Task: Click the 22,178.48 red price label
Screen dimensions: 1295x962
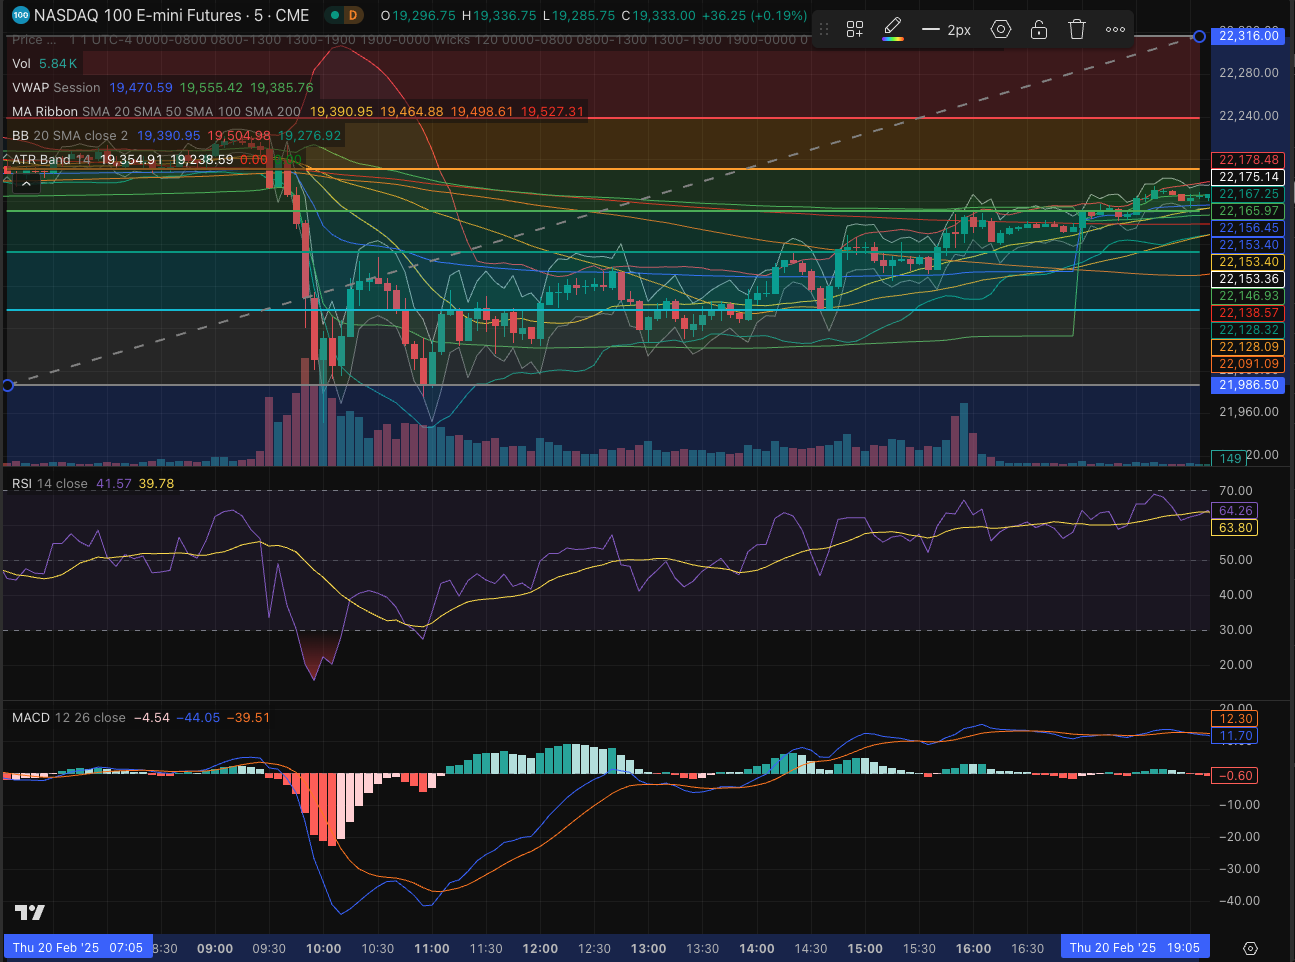Action: pyautogui.click(x=1249, y=160)
